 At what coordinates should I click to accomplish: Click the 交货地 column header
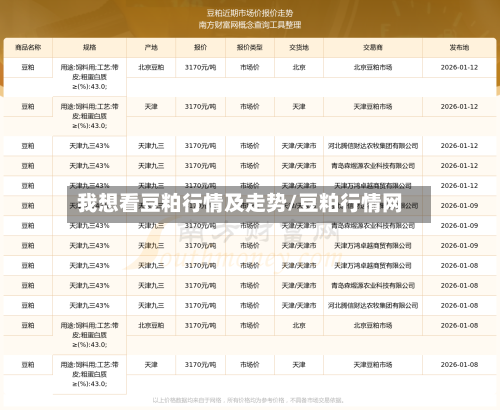(299, 48)
